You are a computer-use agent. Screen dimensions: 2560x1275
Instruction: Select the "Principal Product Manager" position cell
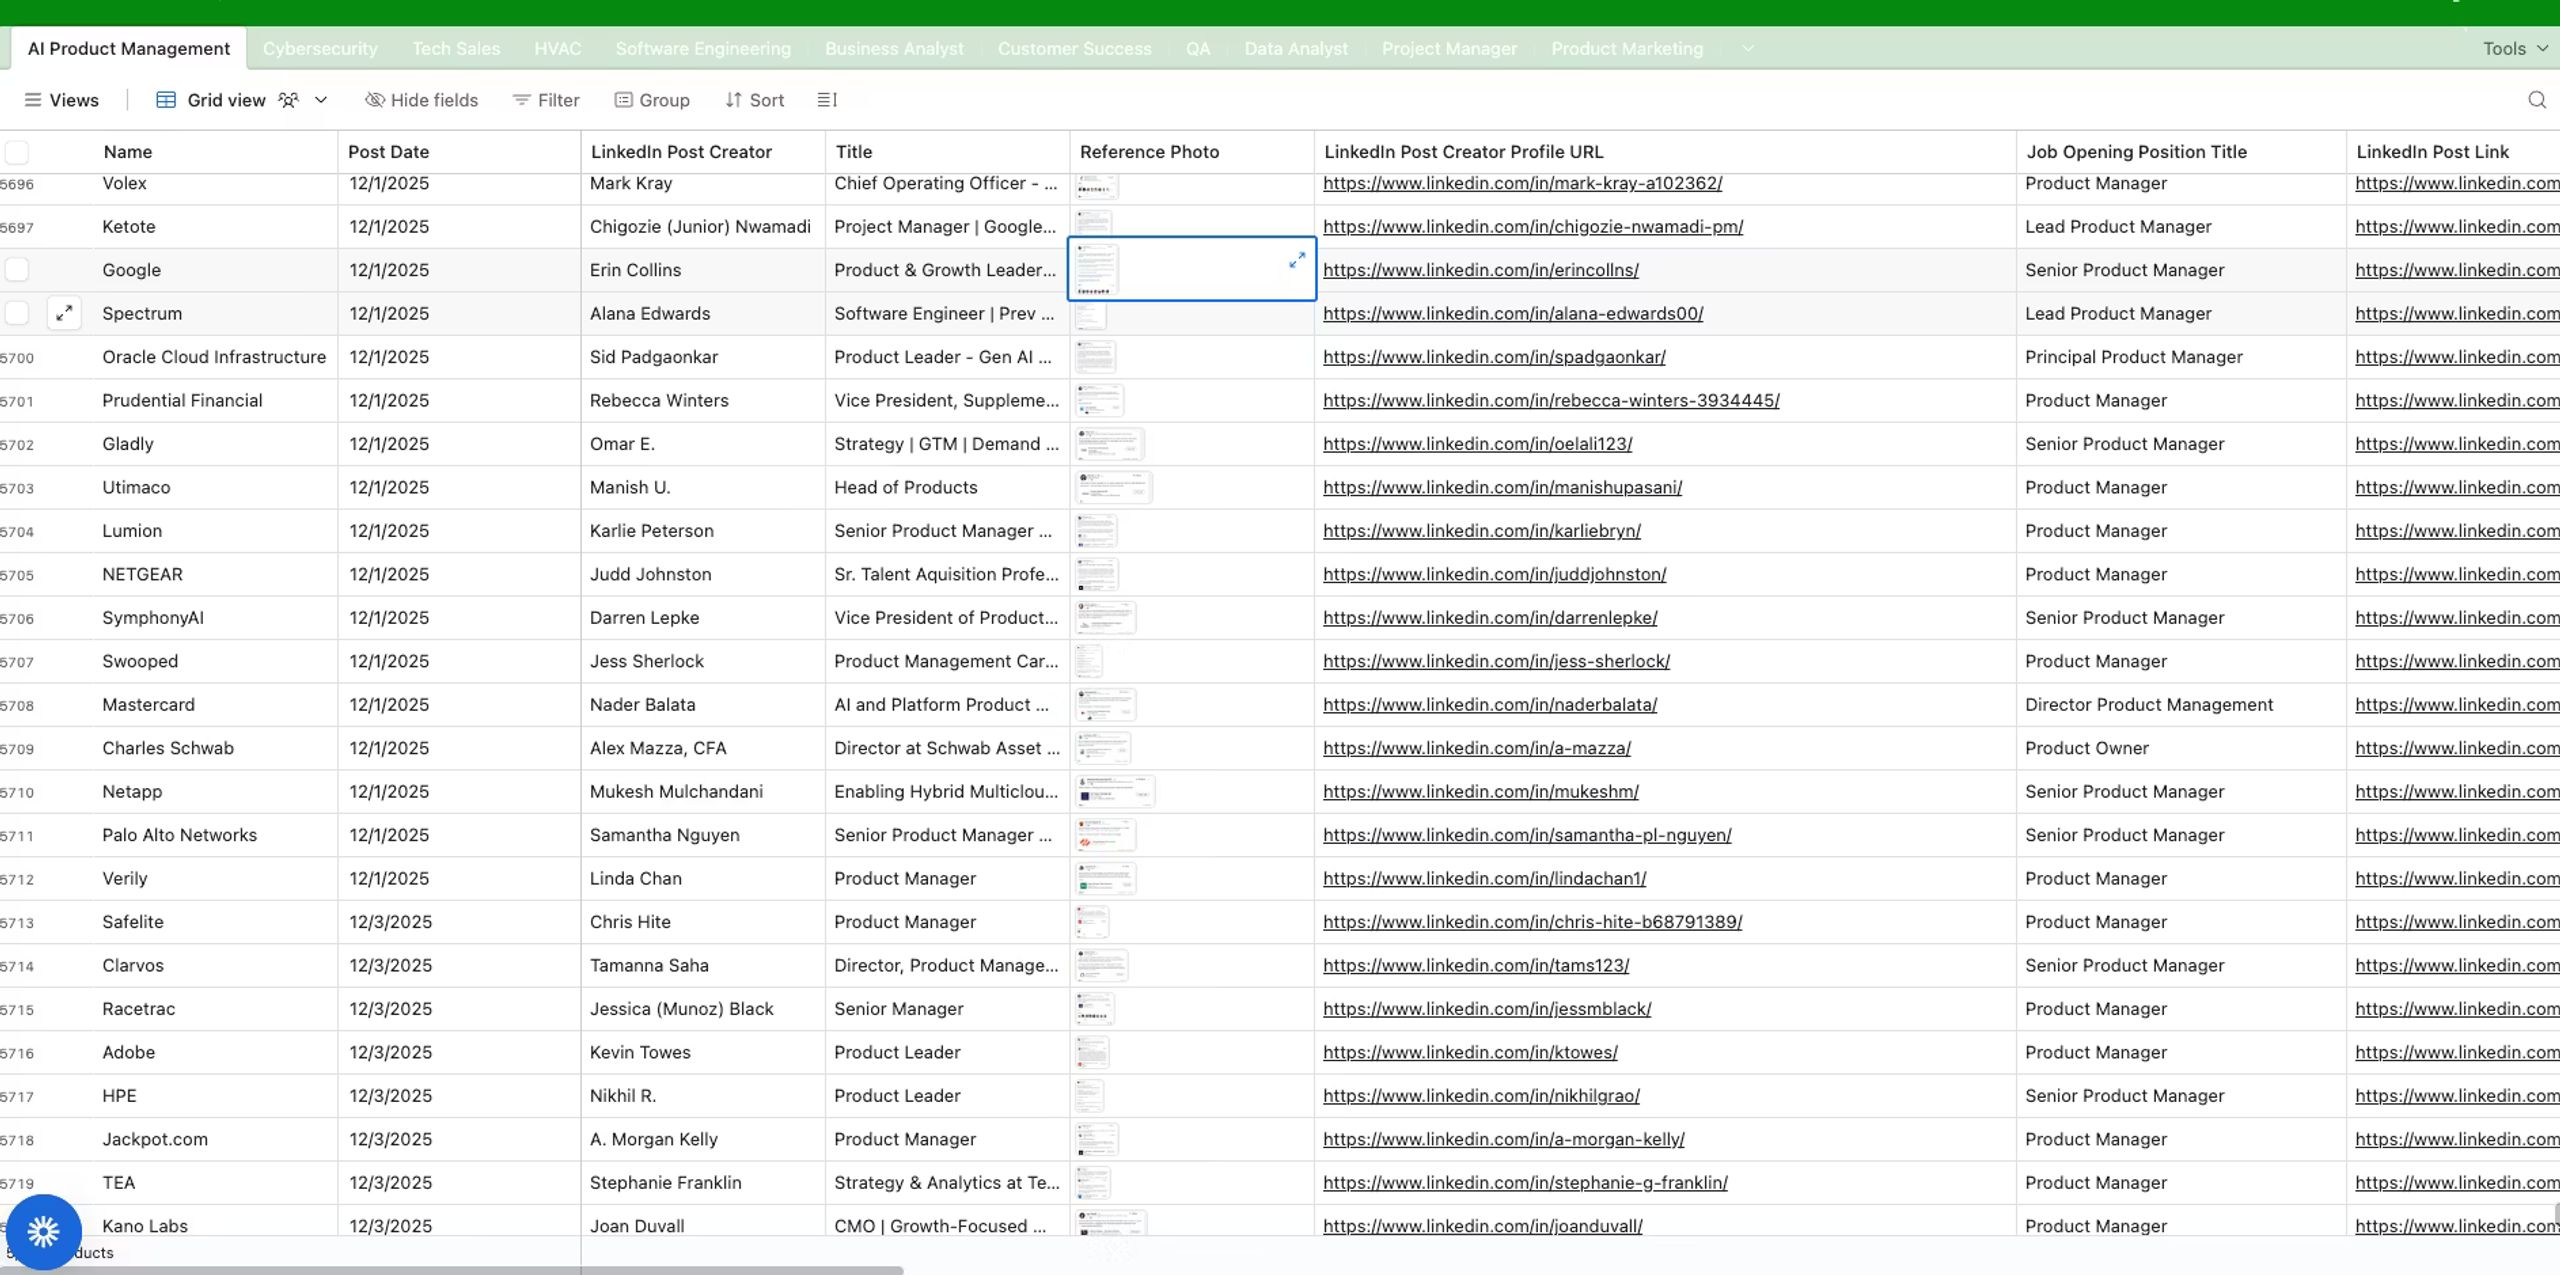coord(2181,357)
